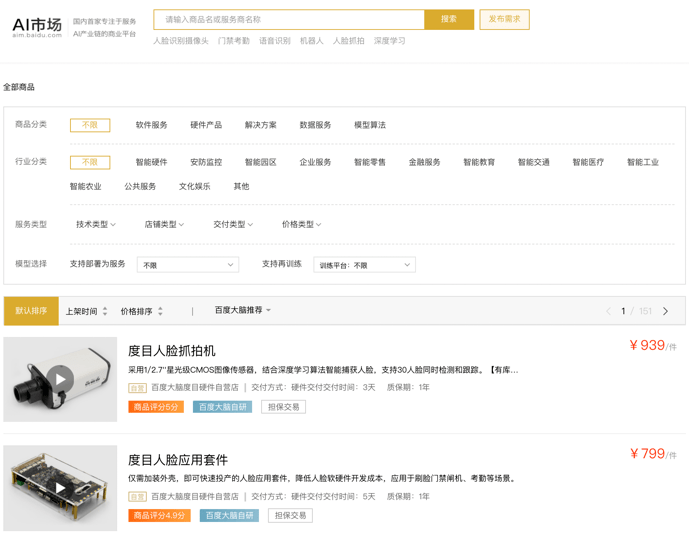Viewport: 689px width, 541px height.
Task: Open 度目人脸抓拍机 product title
Action: (x=171, y=351)
